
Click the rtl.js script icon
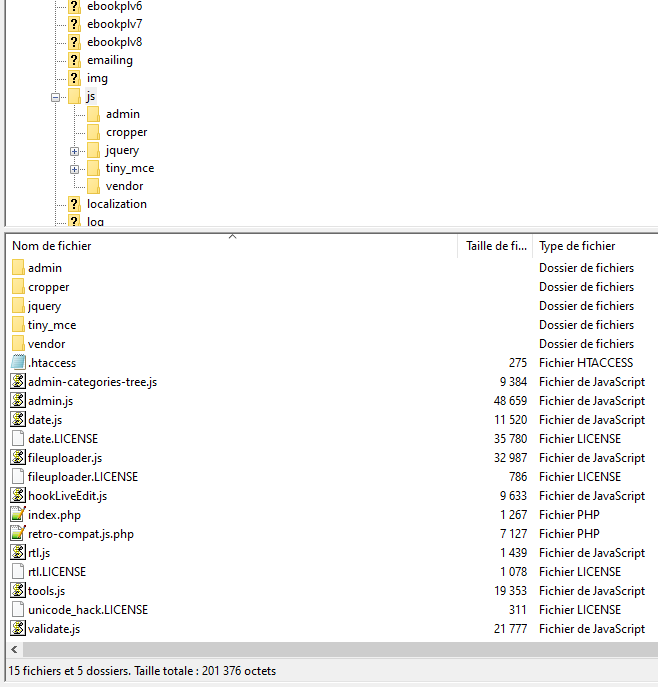click(18, 552)
